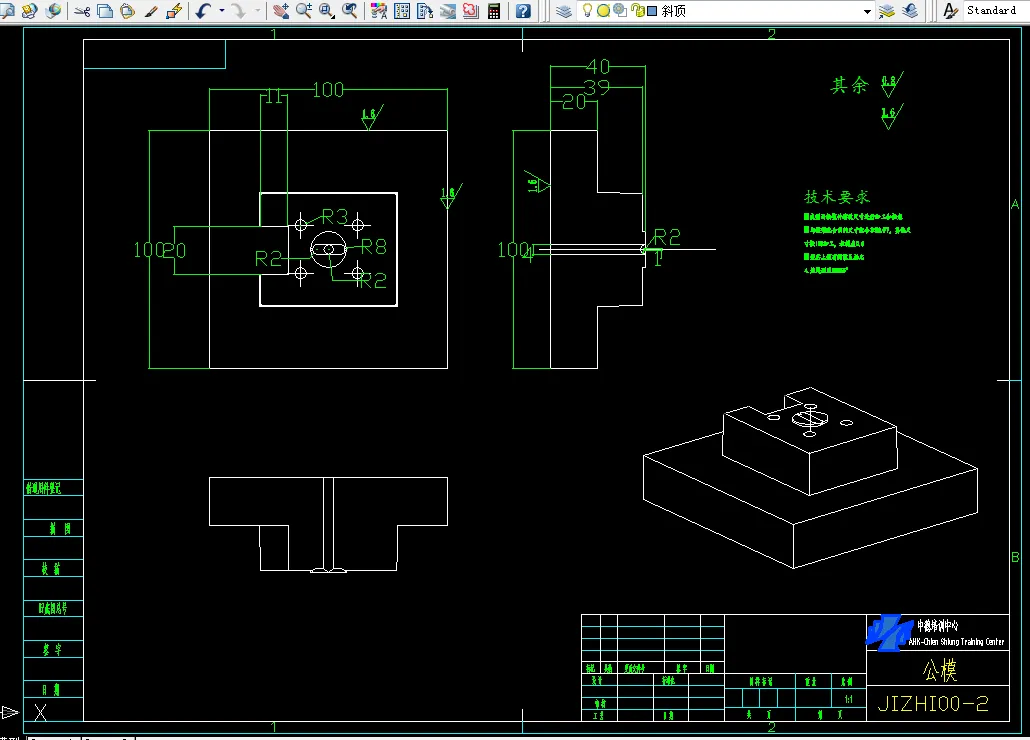Open the Tool Palettes window icon
Screen dimensions: 1030x740
tap(425, 11)
